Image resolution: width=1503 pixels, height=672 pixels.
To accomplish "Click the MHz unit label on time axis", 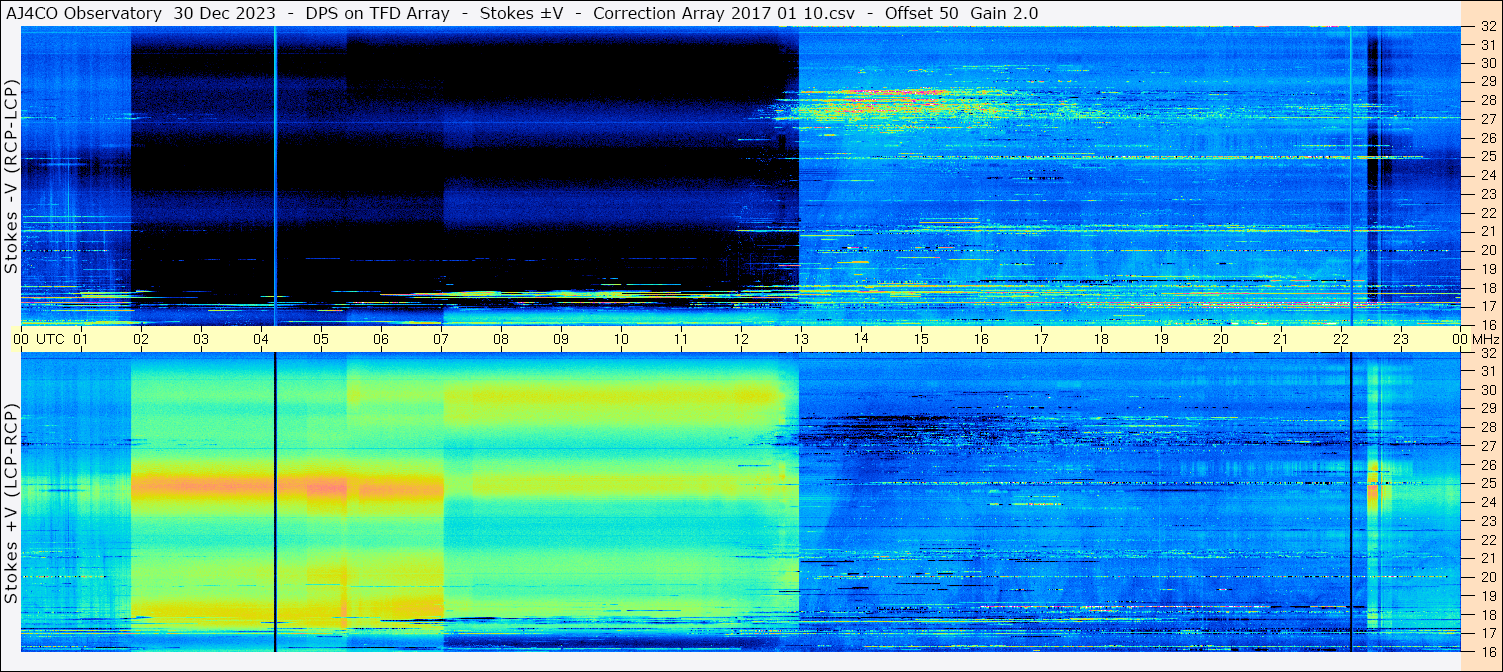I will point(1484,339).
